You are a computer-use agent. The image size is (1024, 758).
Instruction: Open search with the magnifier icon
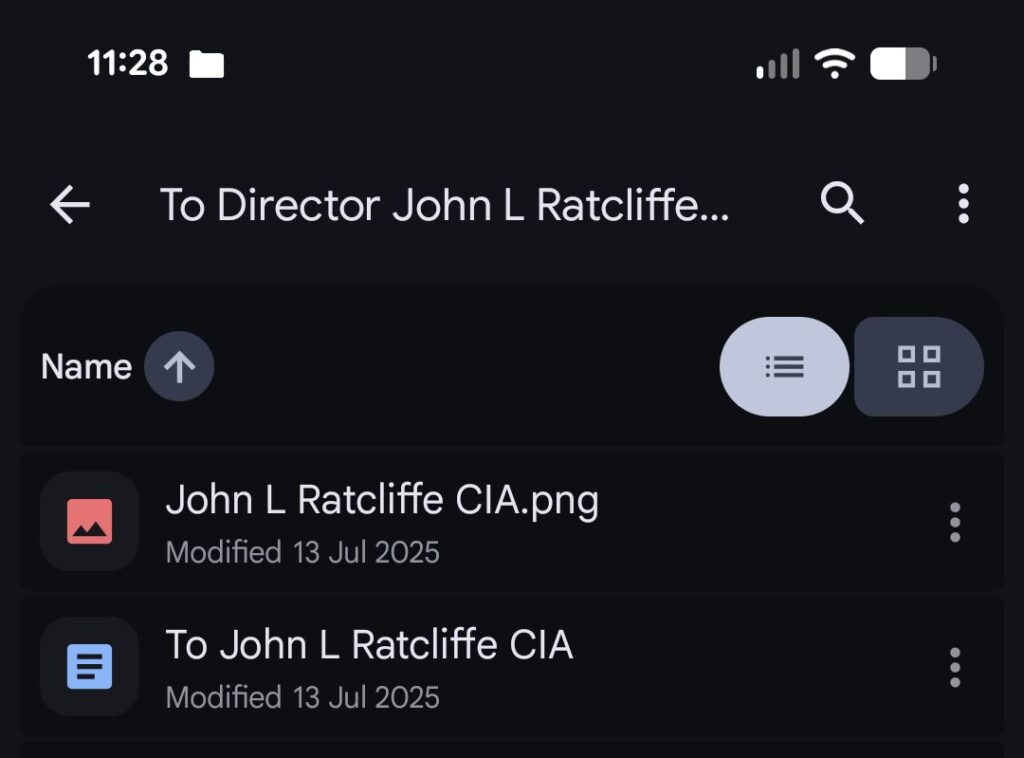tap(842, 204)
